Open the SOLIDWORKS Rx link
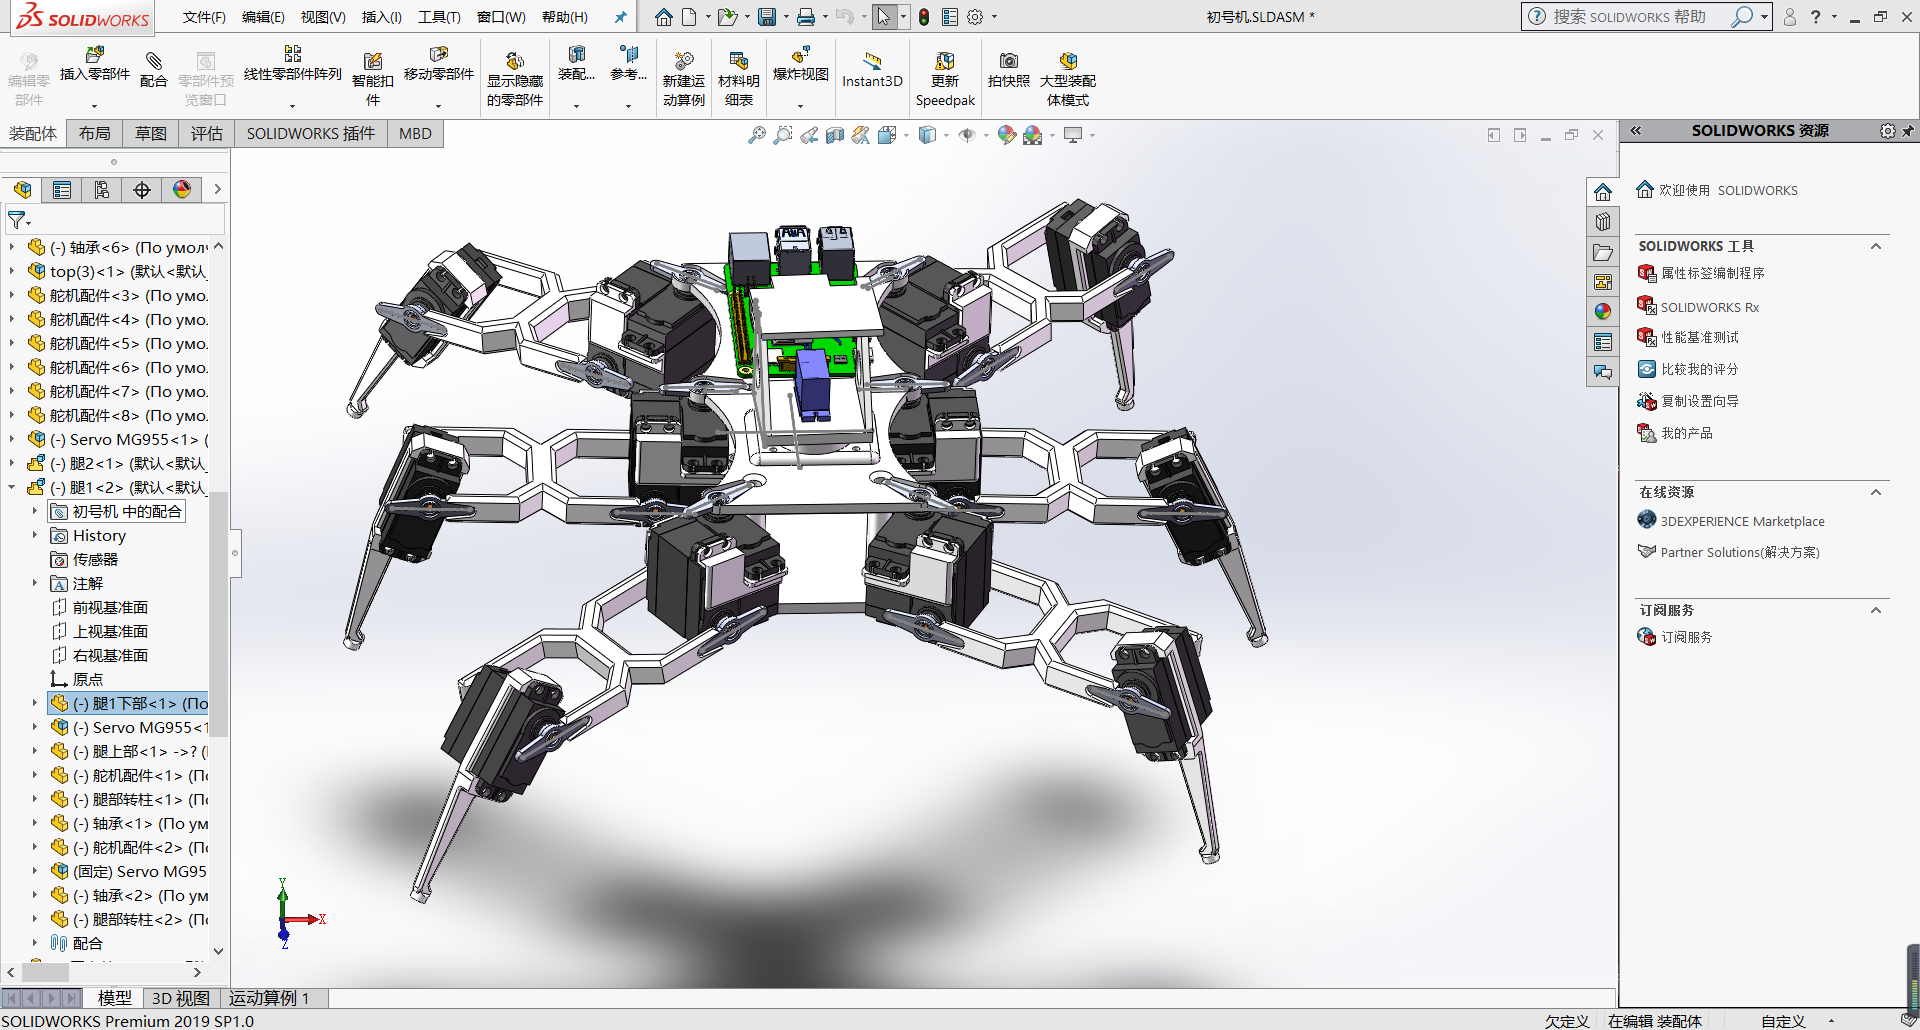Image resolution: width=1920 pixels, height=1030 pixels. (1710, 307)
